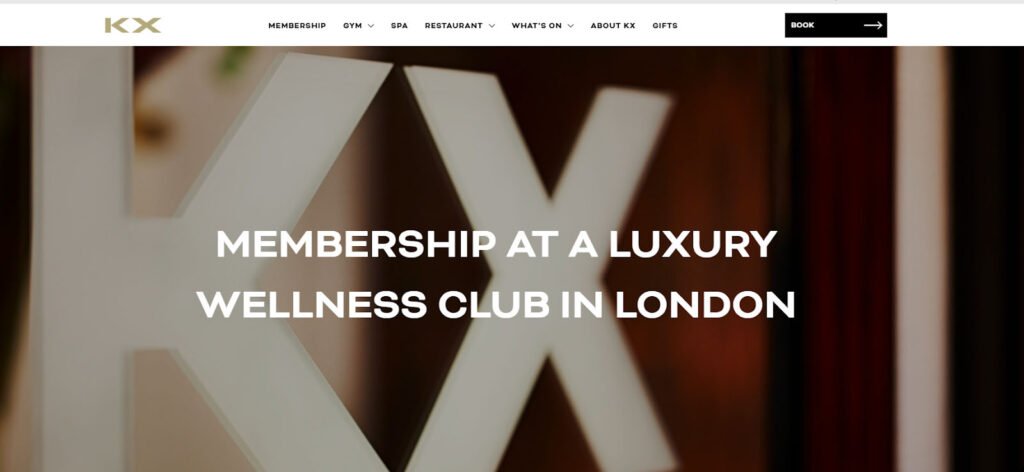Go to the About KX page

[x=613, y=25]
